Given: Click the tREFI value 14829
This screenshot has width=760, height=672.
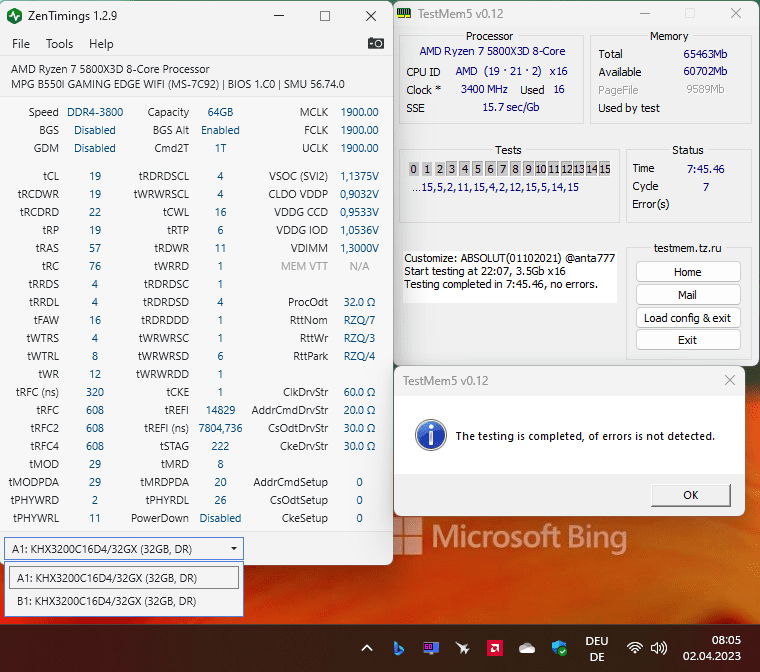Looking at the screenshot, I should (x=220, y=410).
